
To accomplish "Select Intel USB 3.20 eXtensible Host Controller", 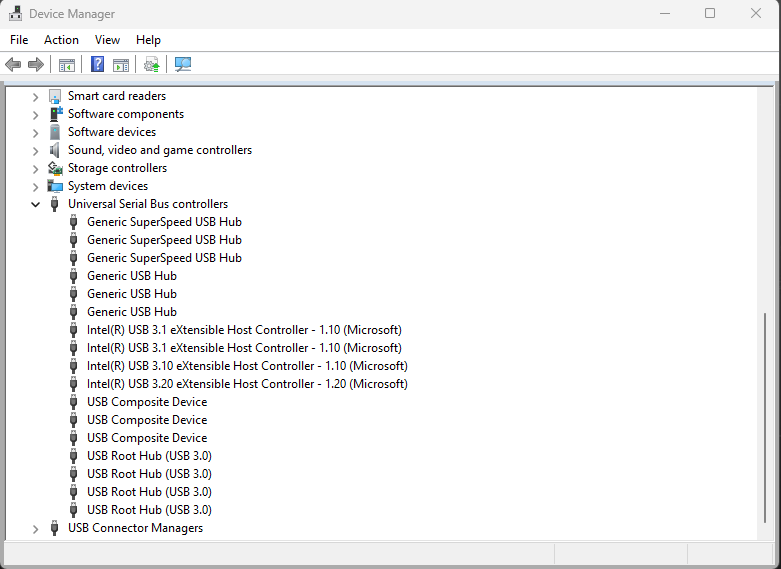I will click(247, 384).
